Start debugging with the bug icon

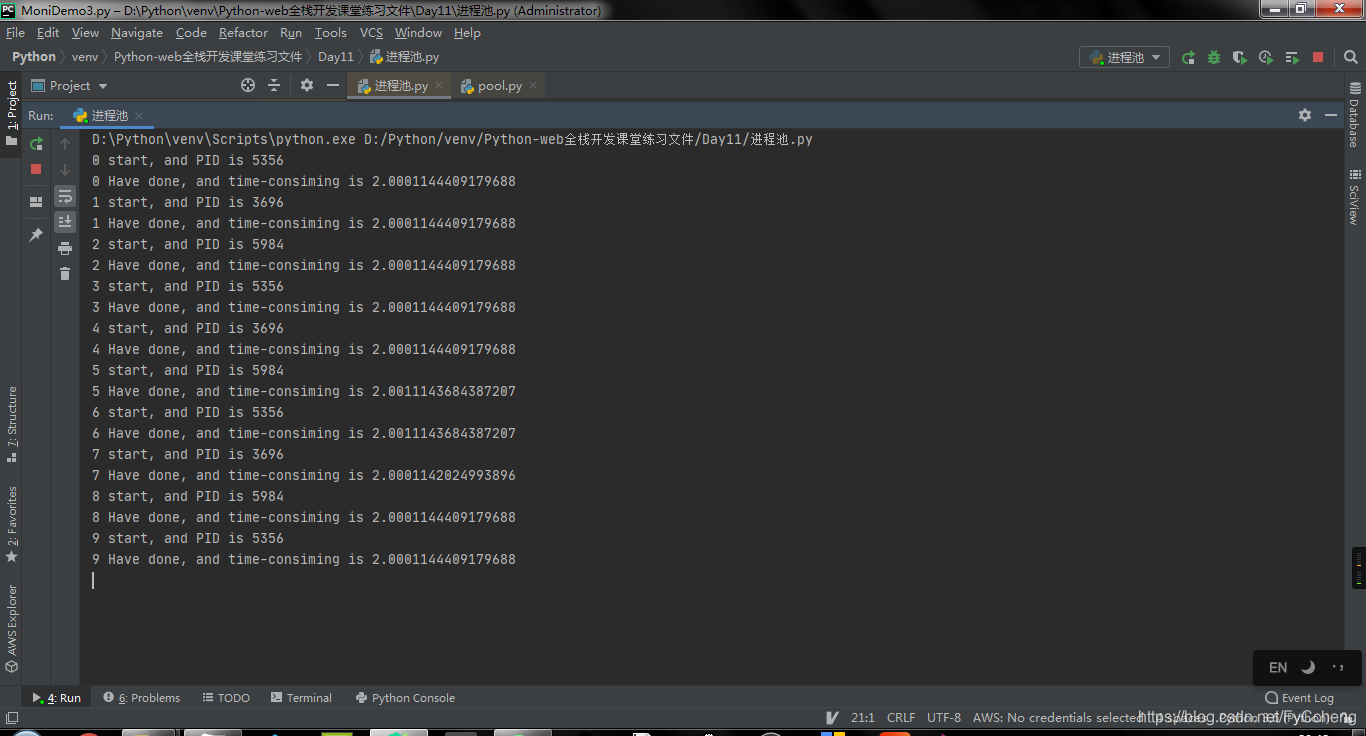click(1214, 58)
